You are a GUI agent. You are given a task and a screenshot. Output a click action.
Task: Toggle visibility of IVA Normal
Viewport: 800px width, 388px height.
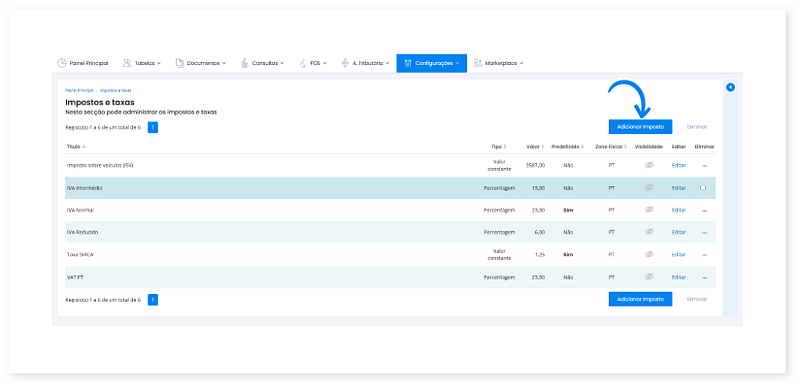(649, 209)
